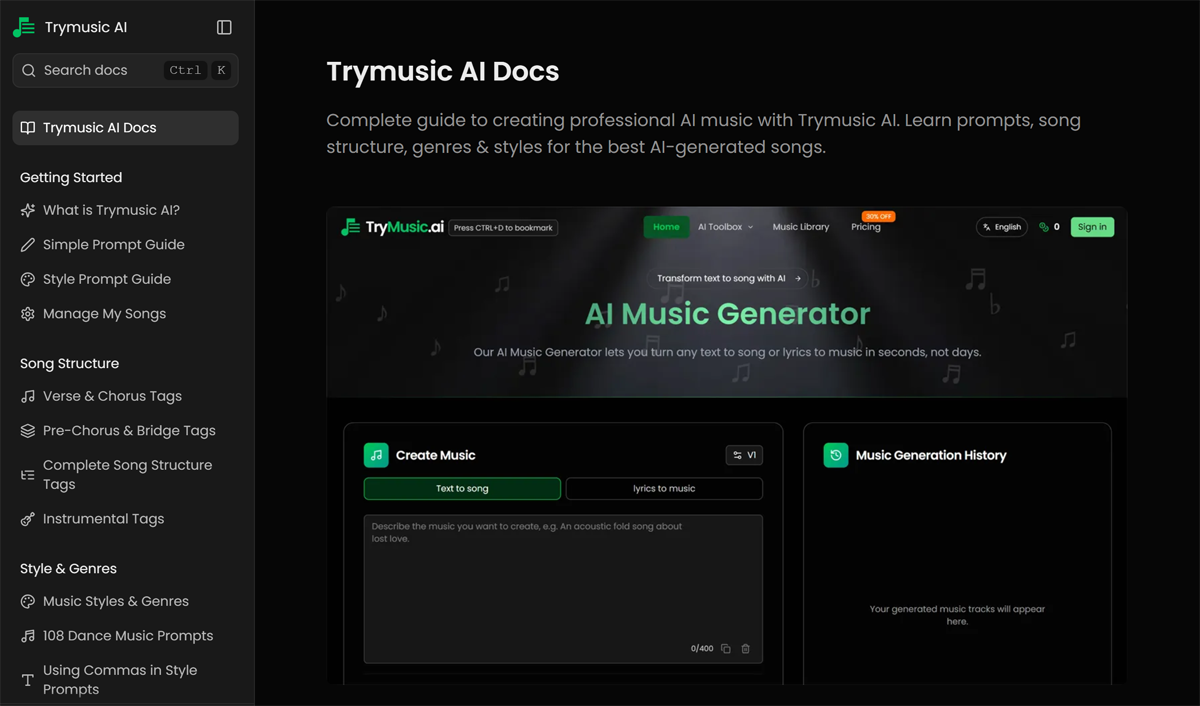This screenshot has height=706, width=1200.
Task: Click the Instrumental Tags chain-link icon
Action: [x=28, y=518]
